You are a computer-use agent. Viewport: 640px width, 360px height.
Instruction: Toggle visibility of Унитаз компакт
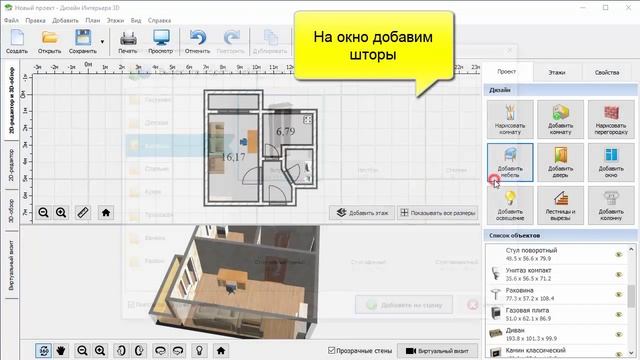(619, 274)
